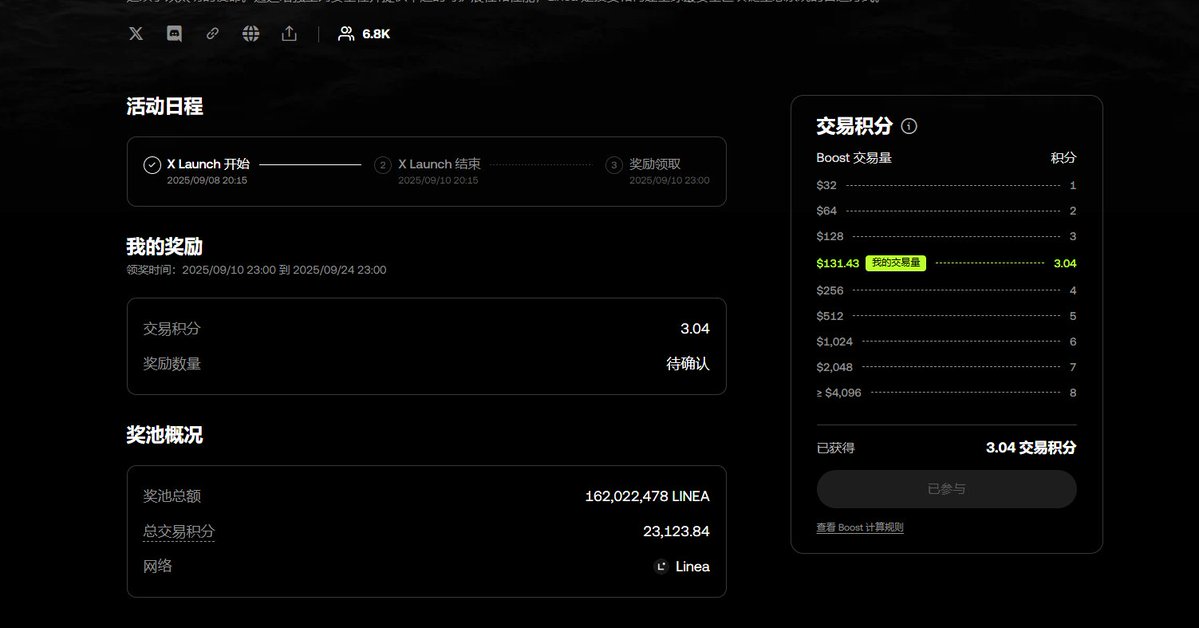
Task: Click the $256 volume tier
Action: click(x=830, y=291)
